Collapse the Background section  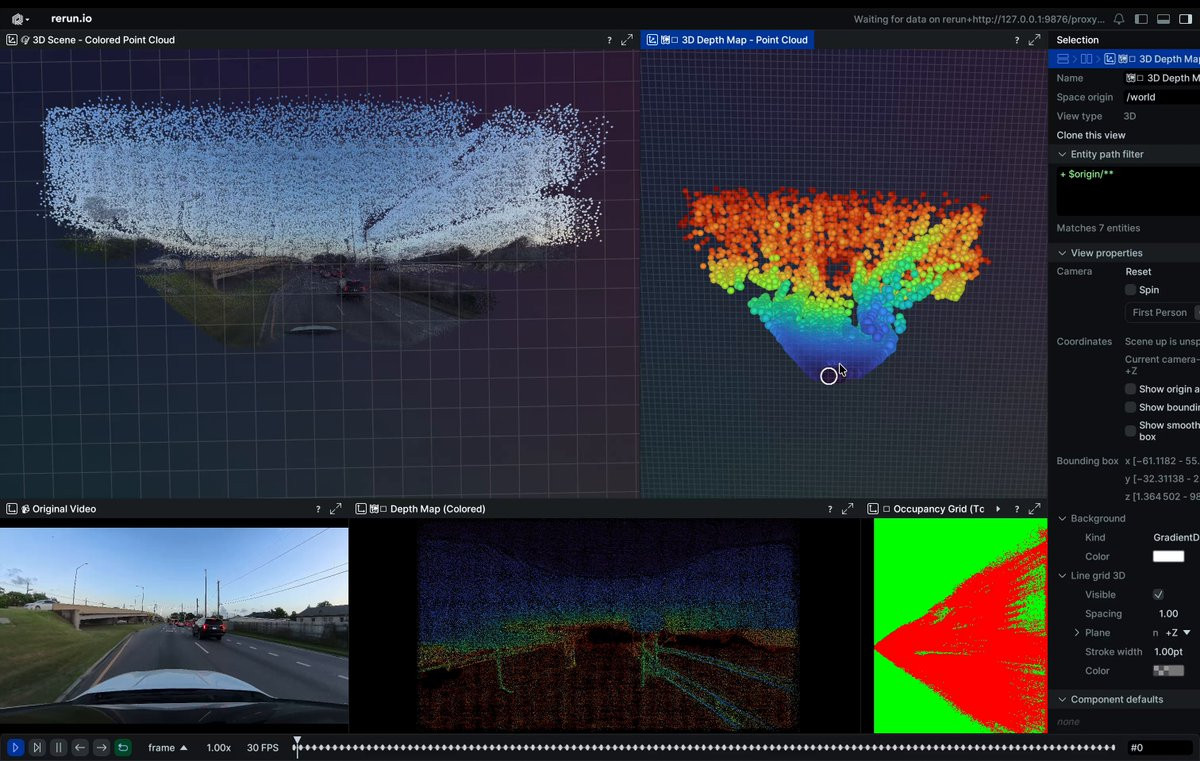1063,518
